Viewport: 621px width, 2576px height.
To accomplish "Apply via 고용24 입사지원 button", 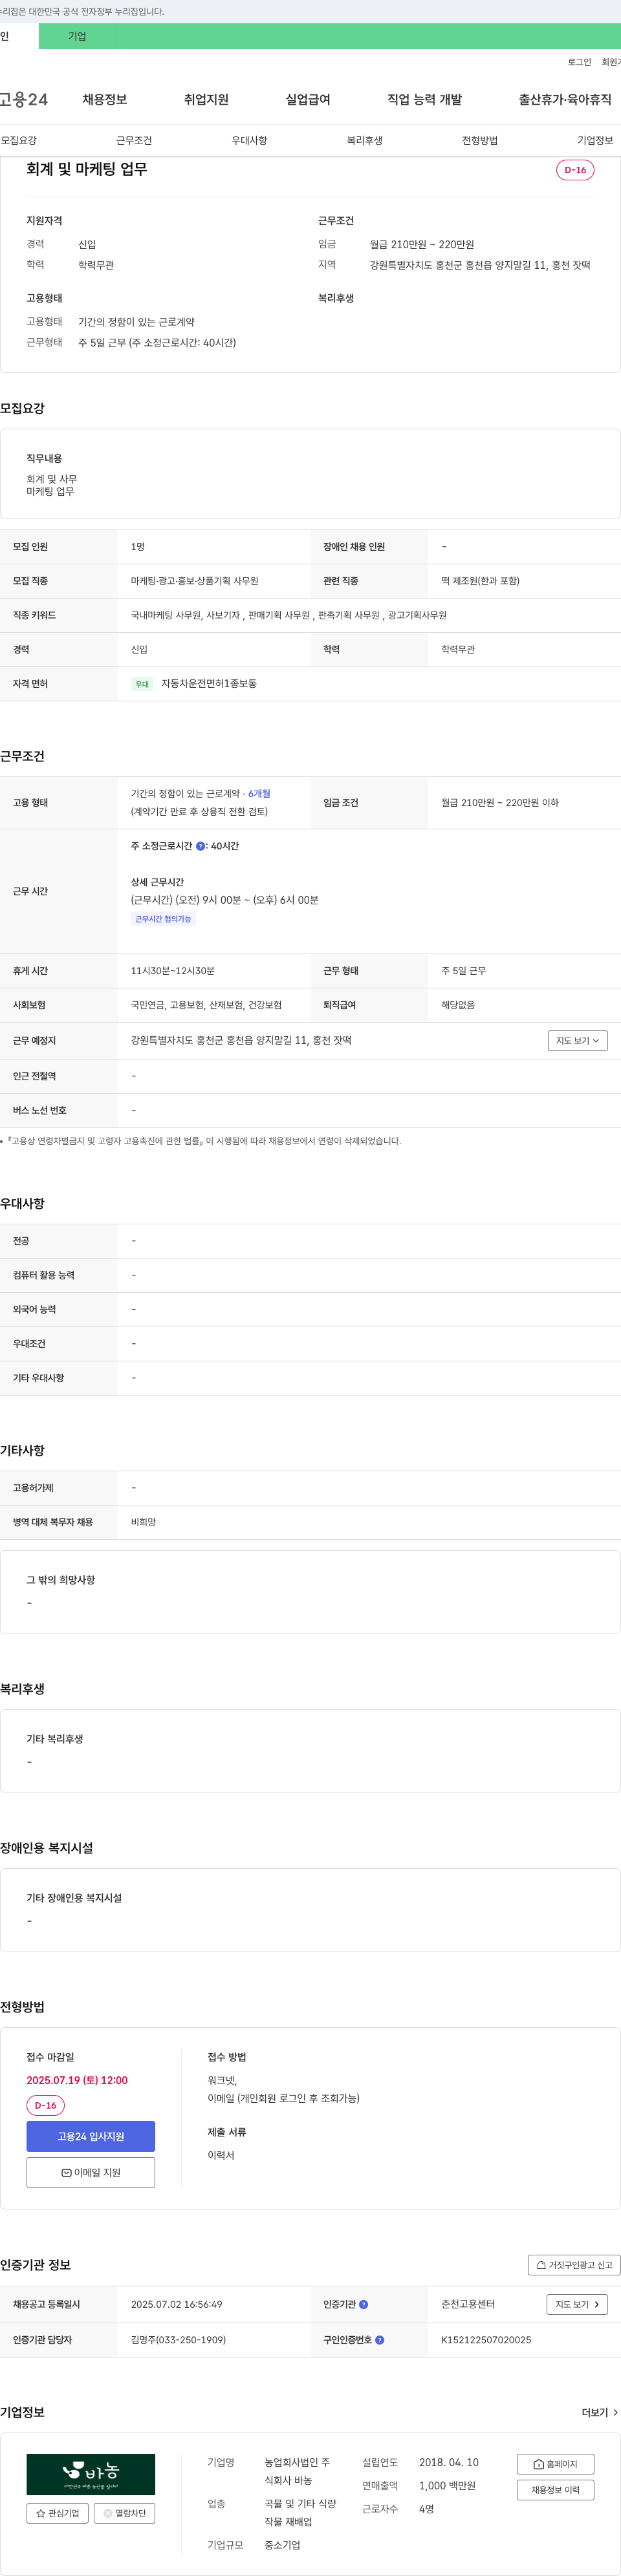I will point(91,2136).
